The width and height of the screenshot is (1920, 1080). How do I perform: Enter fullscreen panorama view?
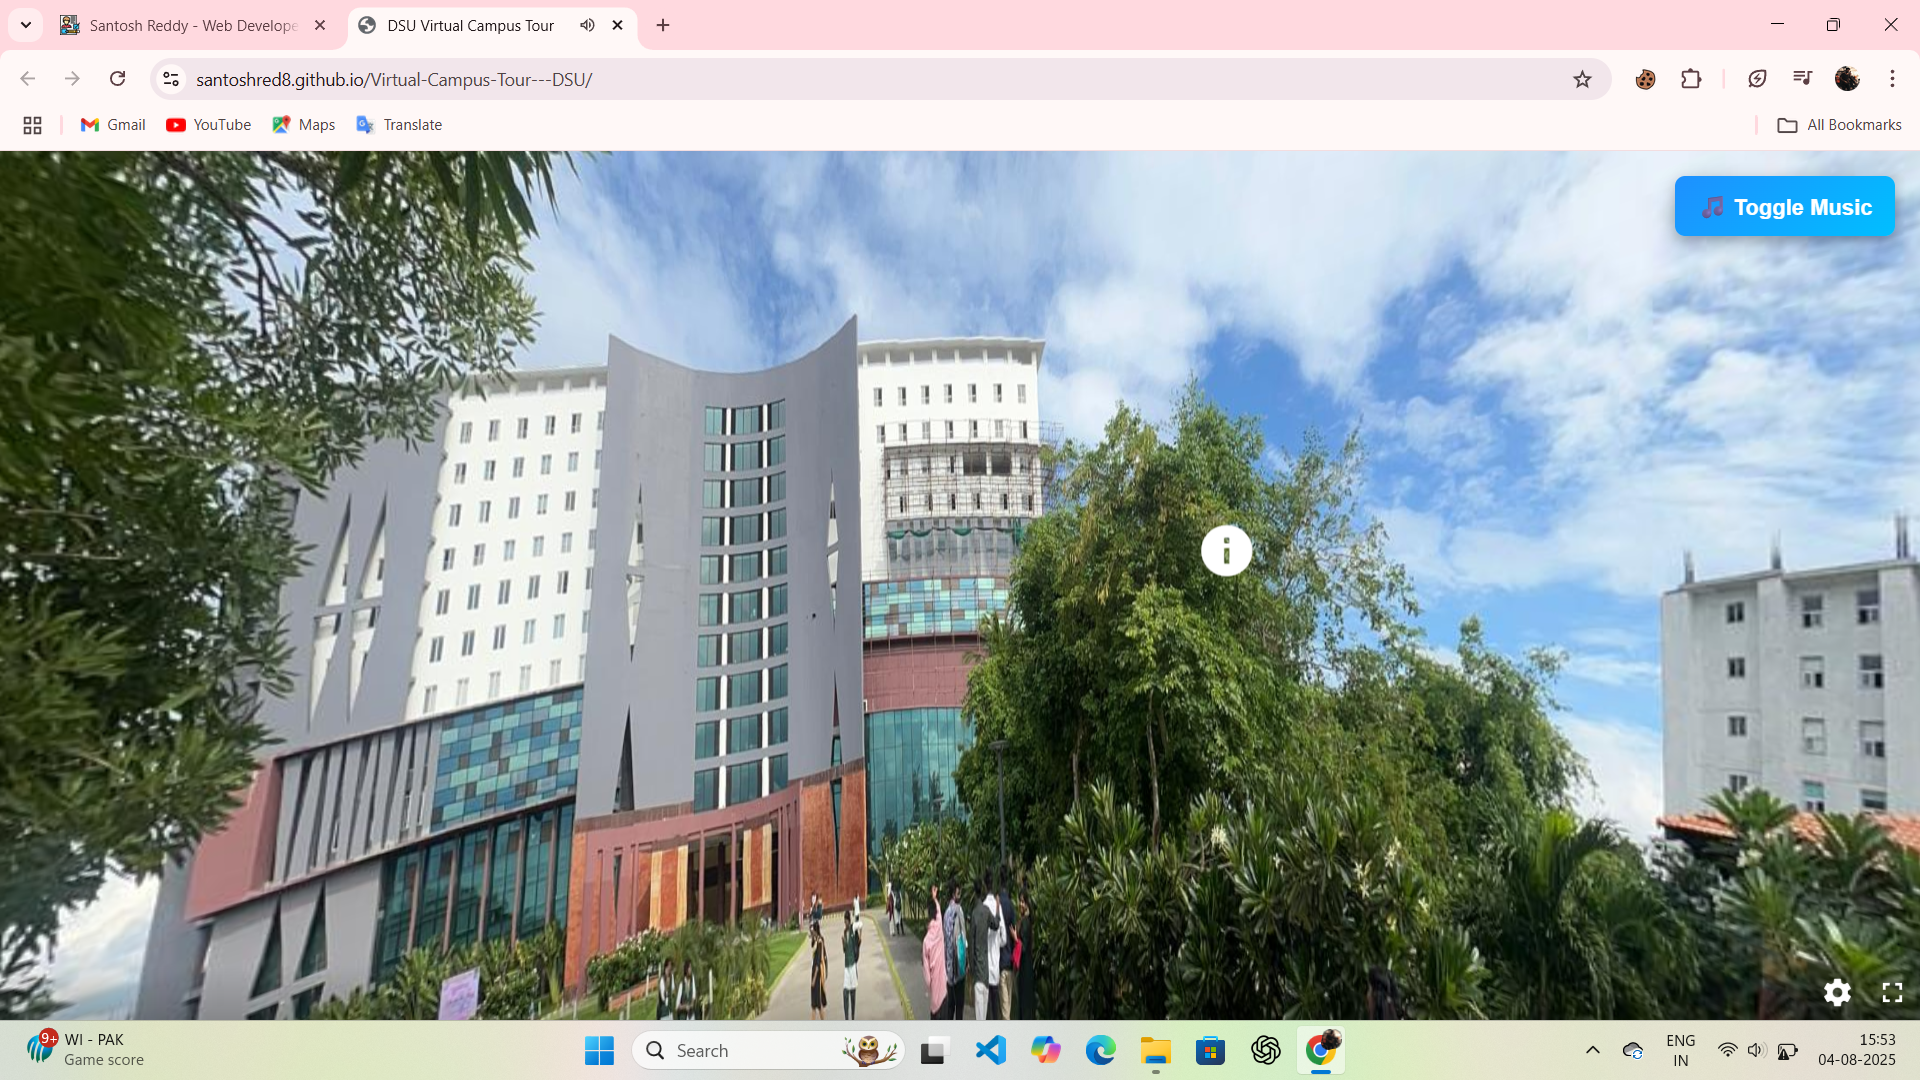[x=1892, y=992]
